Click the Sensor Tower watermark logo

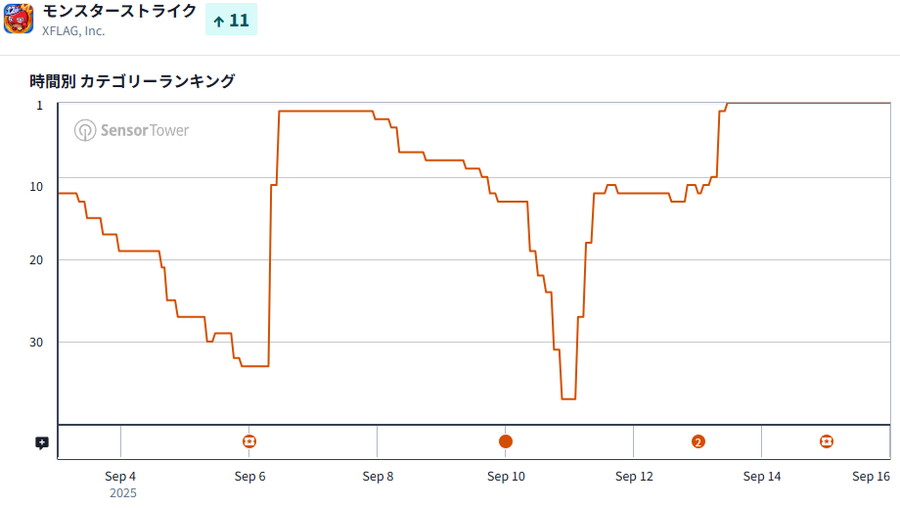(x=131, y=130)
